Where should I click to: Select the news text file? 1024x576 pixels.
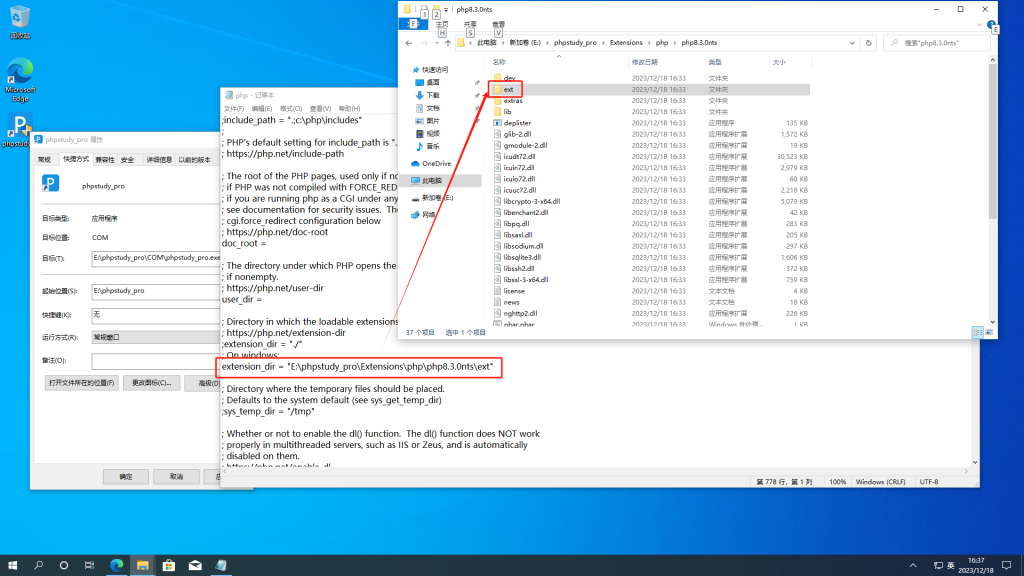tap(511, 302)
